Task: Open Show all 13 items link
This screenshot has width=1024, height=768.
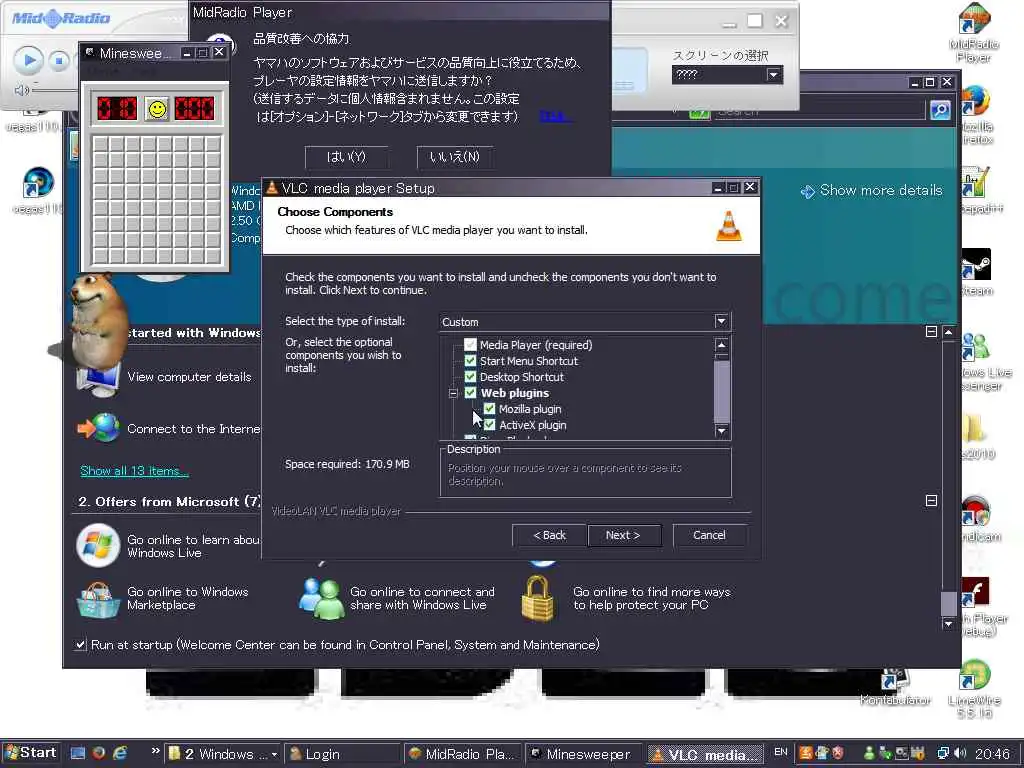Action: [135, 471]
